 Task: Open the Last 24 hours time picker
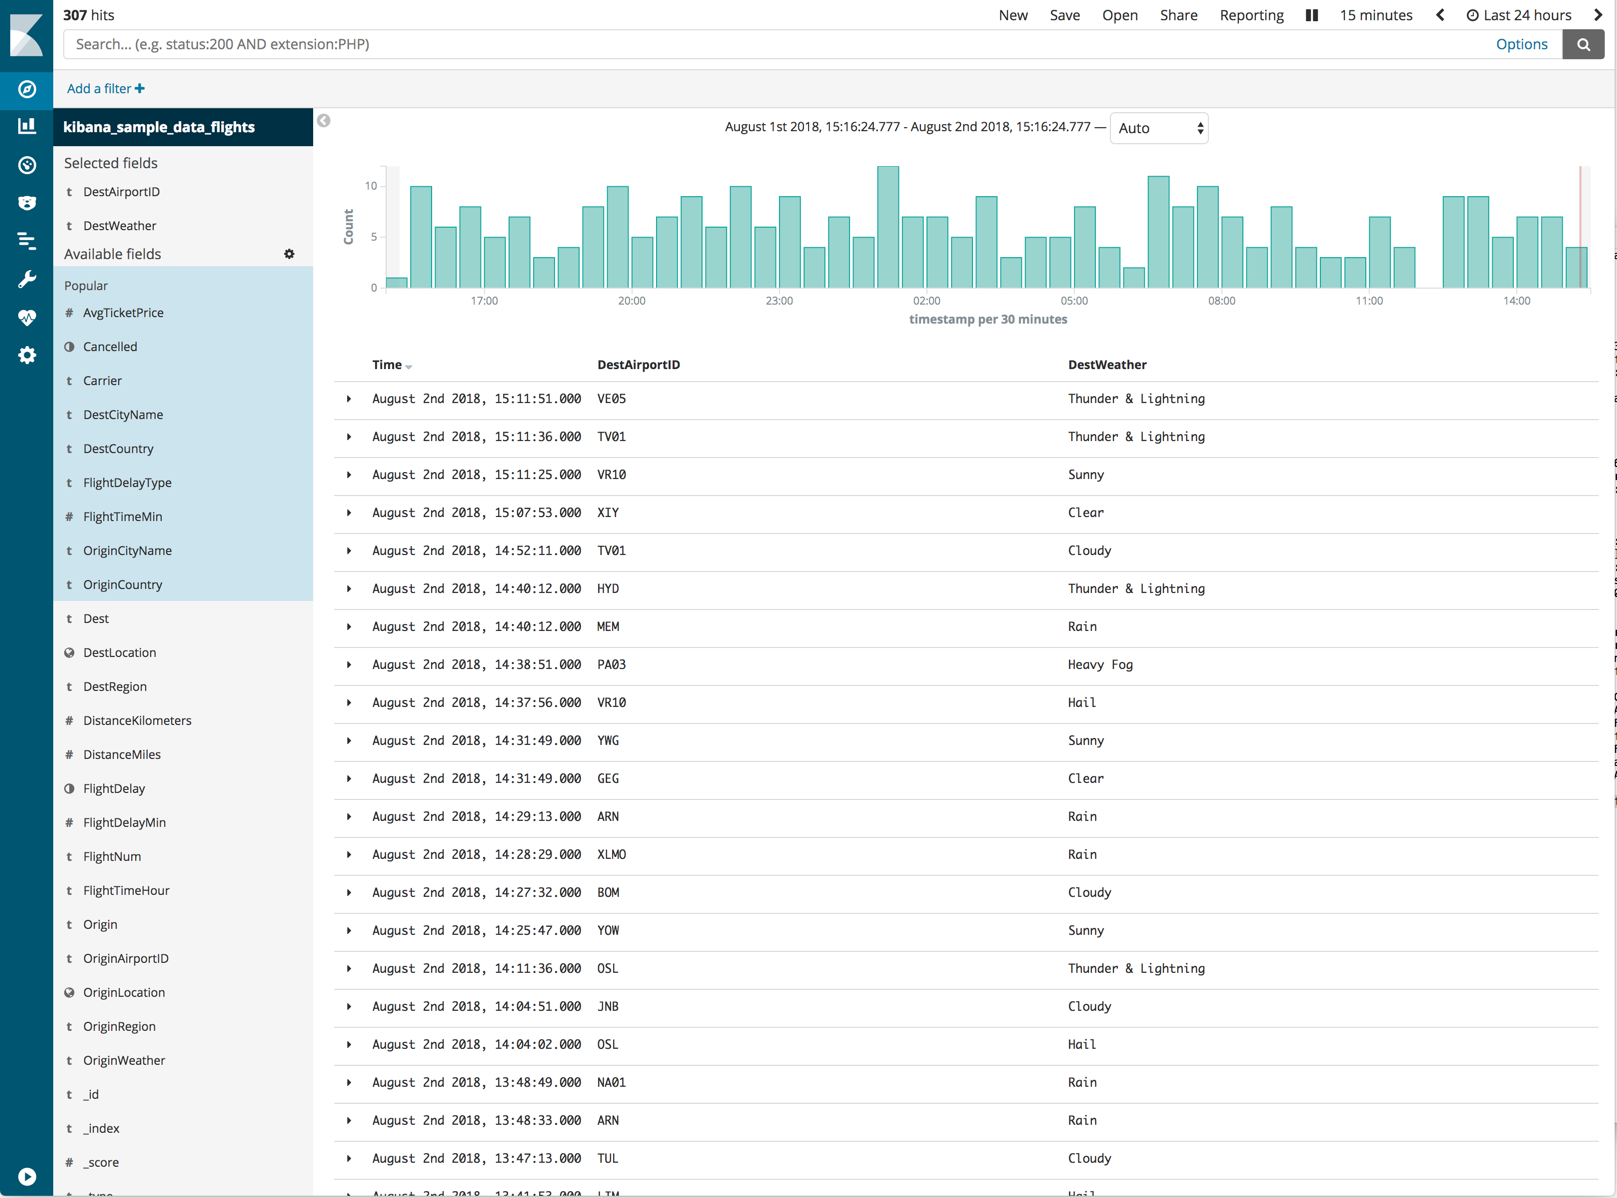(x=1519, y=15)
